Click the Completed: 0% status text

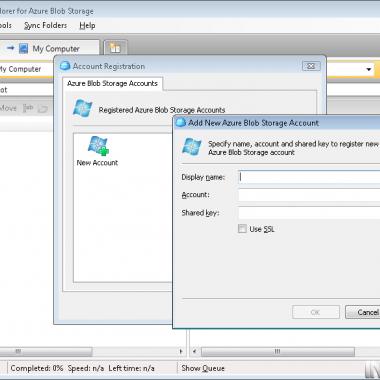[37, 368]
